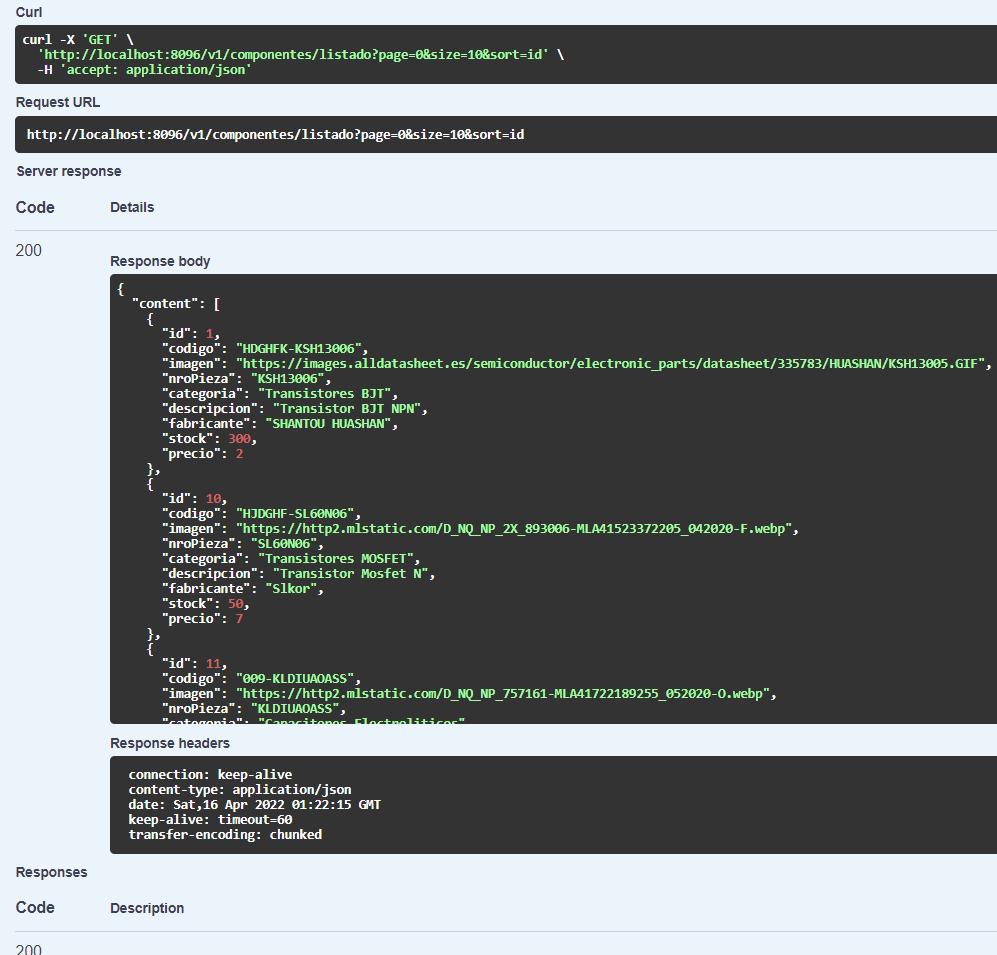Screen dimensions: 997x955
Task: Click fabricante value Slkor
Action: coord(291,589)
